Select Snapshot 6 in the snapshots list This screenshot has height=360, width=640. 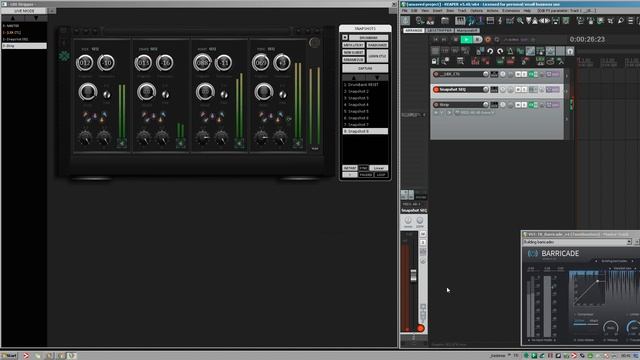(365, 118)
